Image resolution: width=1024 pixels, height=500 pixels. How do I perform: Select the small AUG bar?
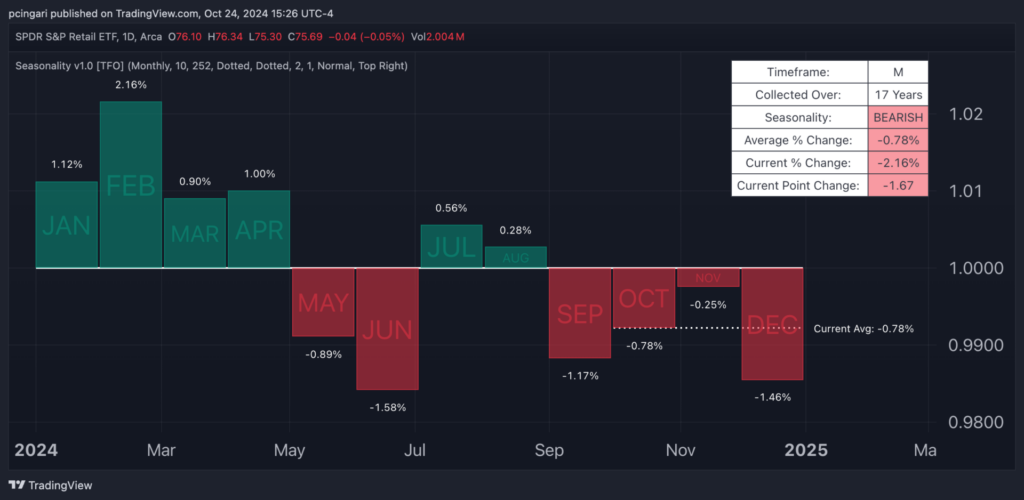point(516,257)
